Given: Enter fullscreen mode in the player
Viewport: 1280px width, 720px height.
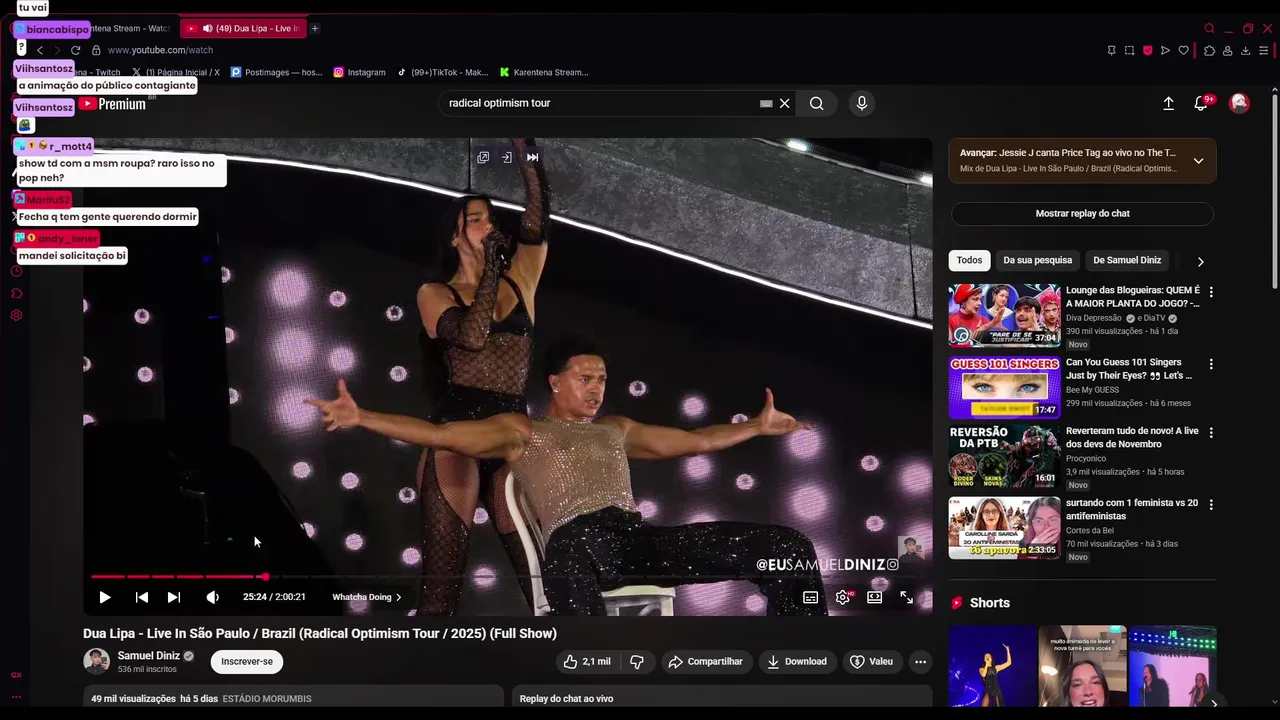Looking at the screenshot, I should 906,597.
